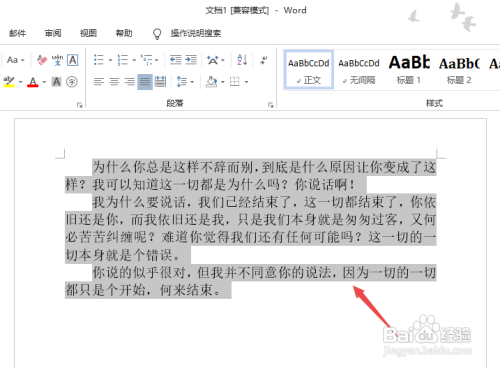Apply yellow text highlight color
The height and width of the screenshot is (368, 500).
9,82
